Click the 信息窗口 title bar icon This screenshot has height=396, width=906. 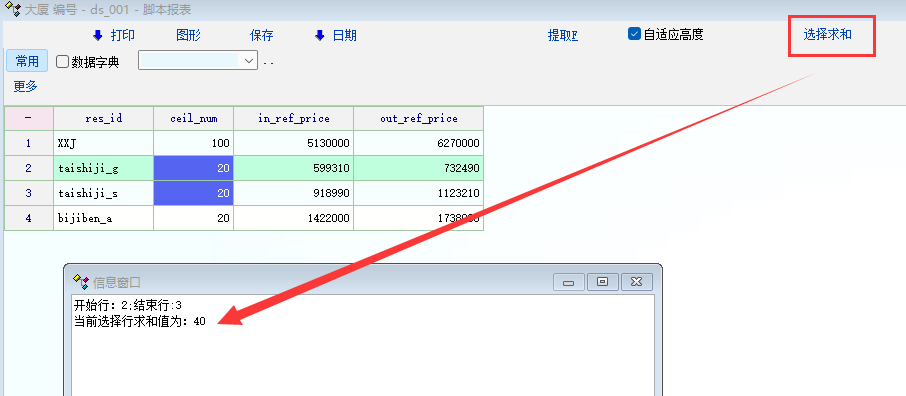click(81, 282)
